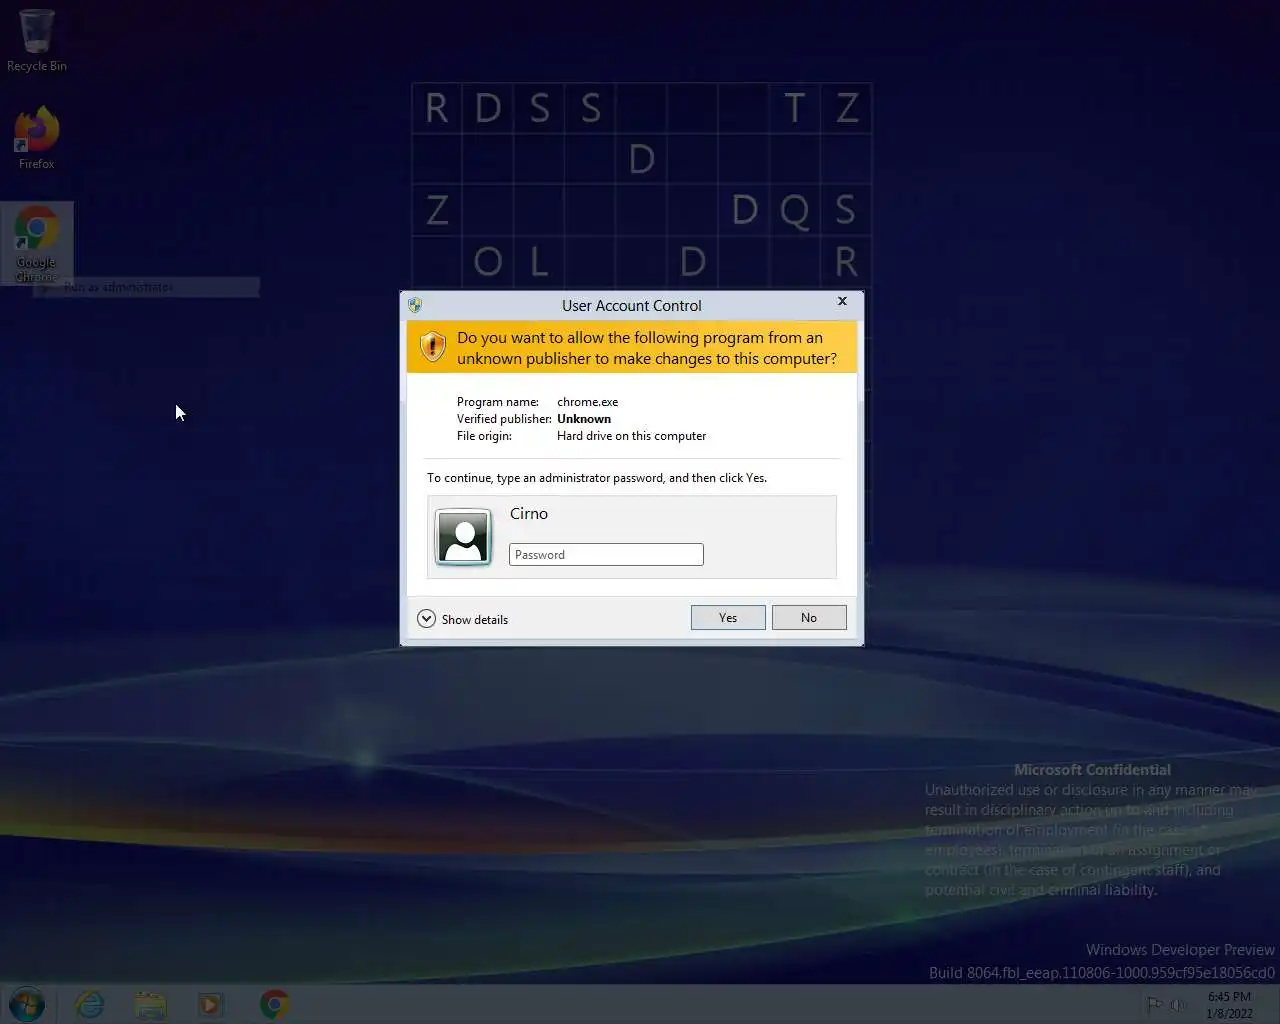The height and width of the screenshot is (1024, 1280).
Task: Click No to deny the program
Action: [x=809, y=618]
